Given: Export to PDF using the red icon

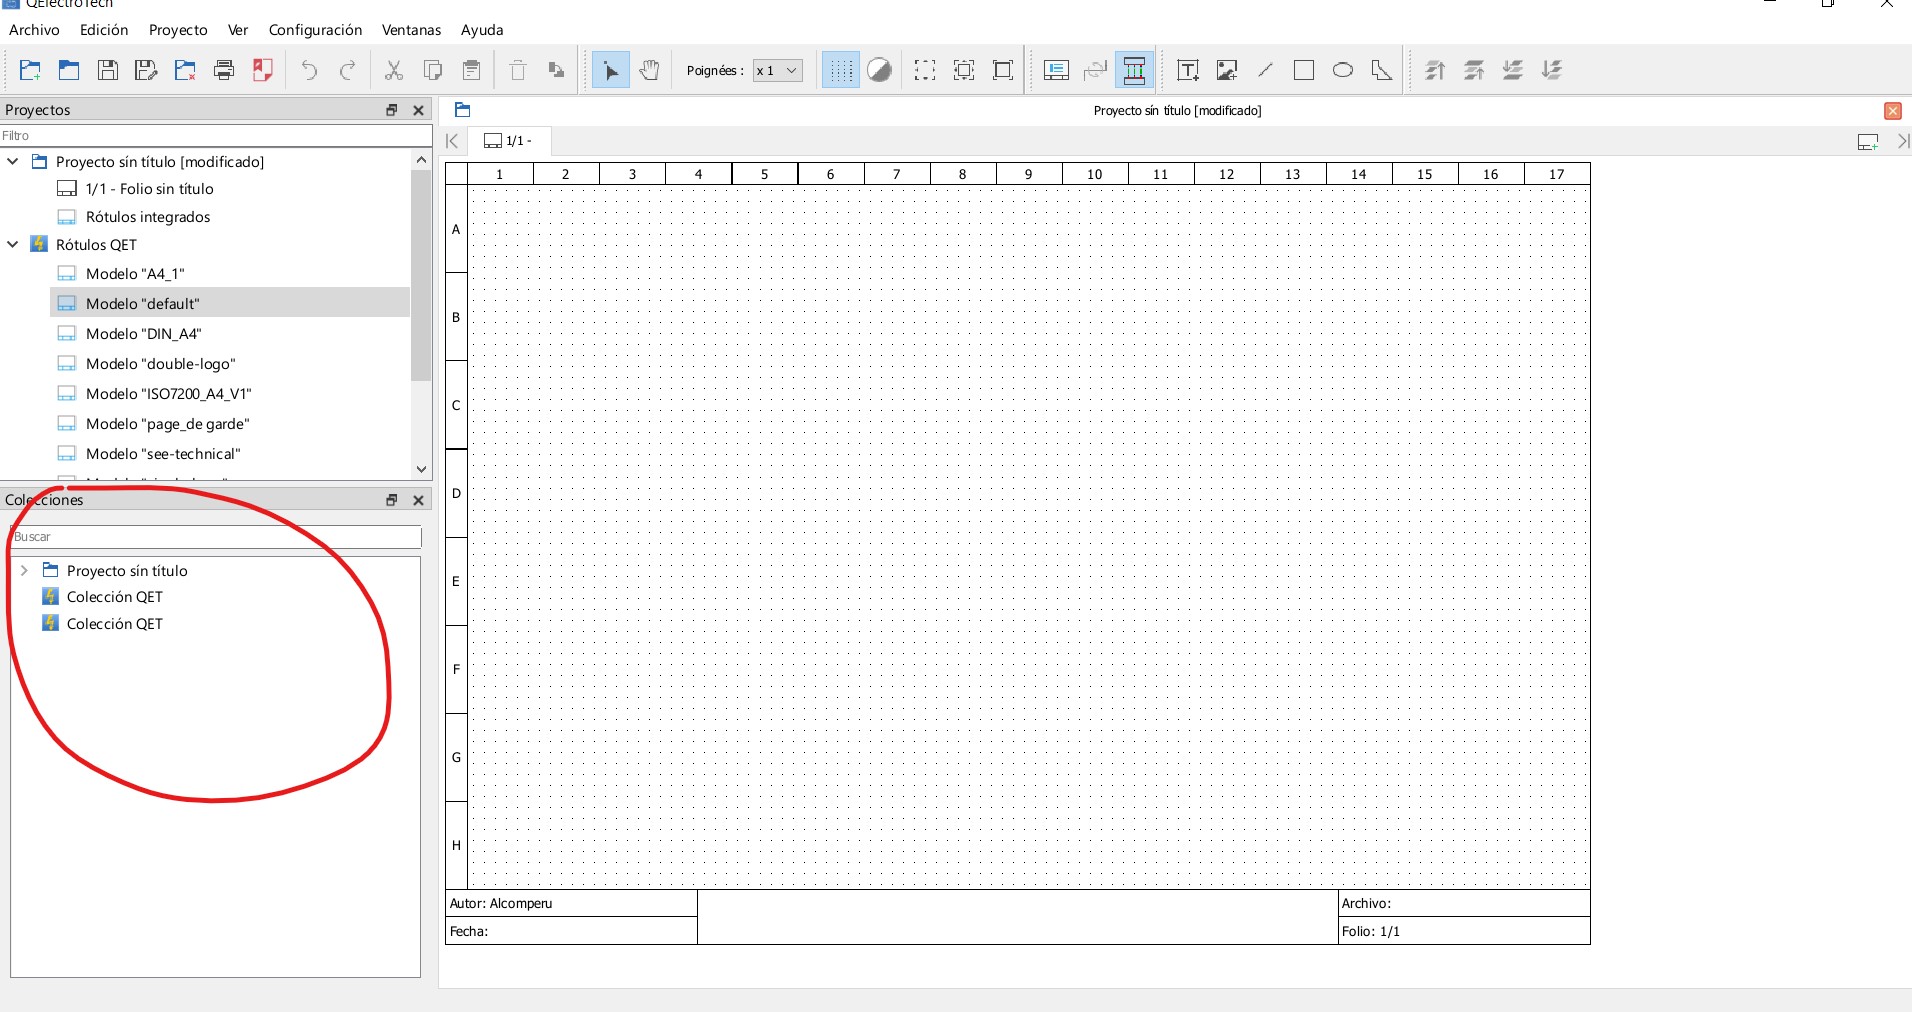Looking at the screenshot, I should [263, 70].
